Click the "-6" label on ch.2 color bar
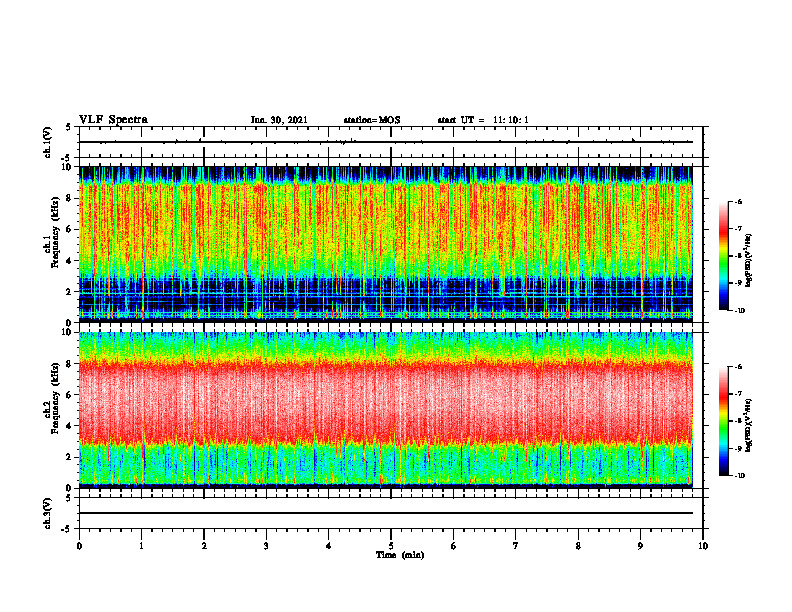Screen dimensions: 792x612 (x=738, y=367)
